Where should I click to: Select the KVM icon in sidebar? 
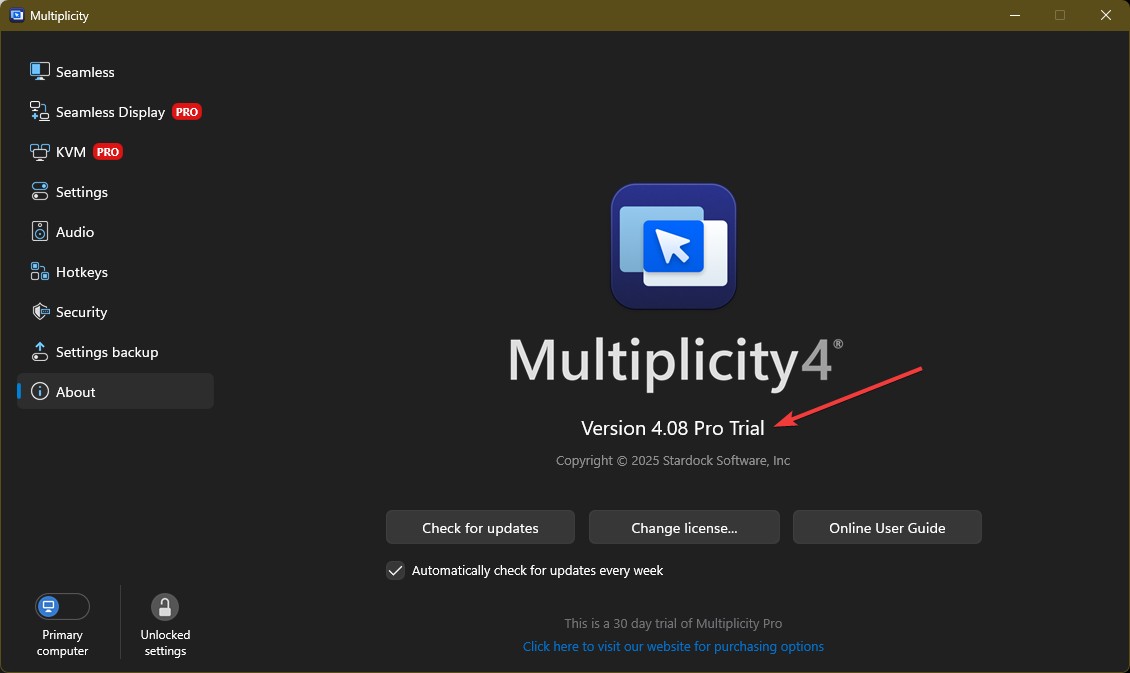point(40,152)
